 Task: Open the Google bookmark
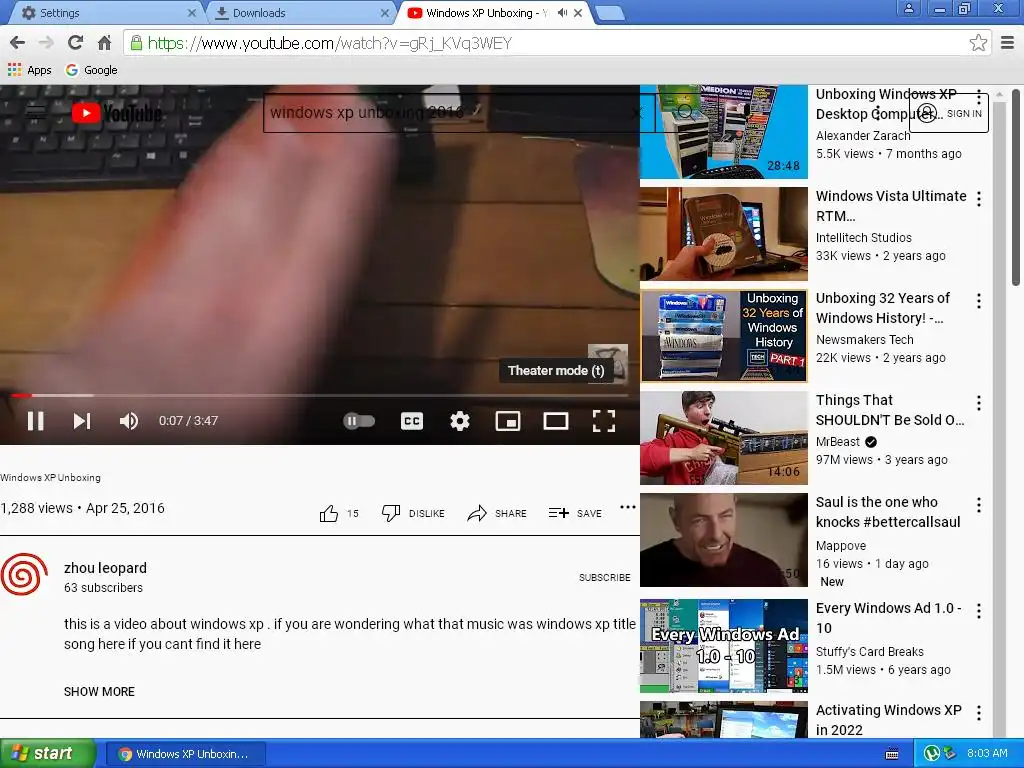[91, 70]
